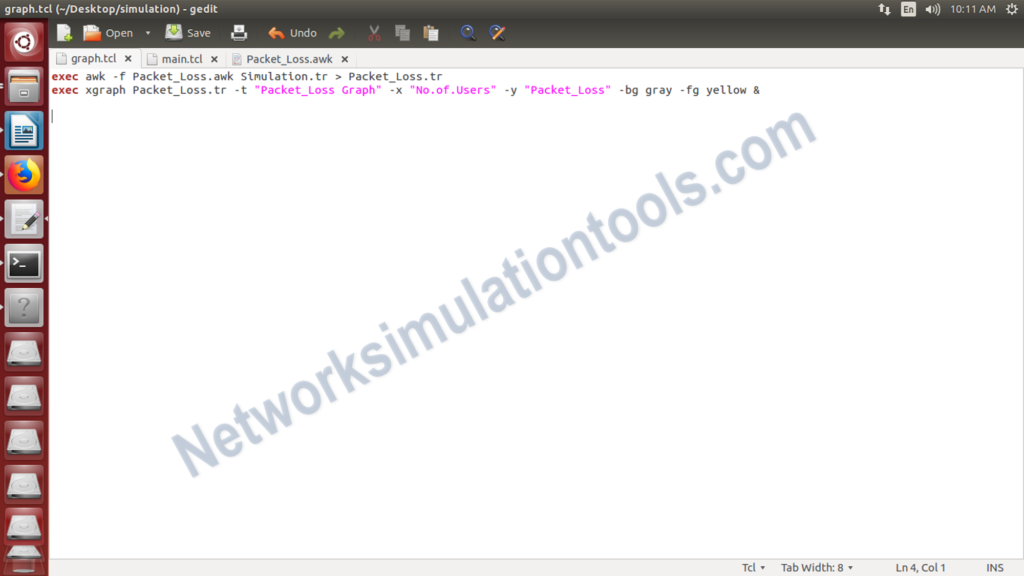The image size is (1024, 576).
Task: Open Find and Replace
Action: (497, 33)
